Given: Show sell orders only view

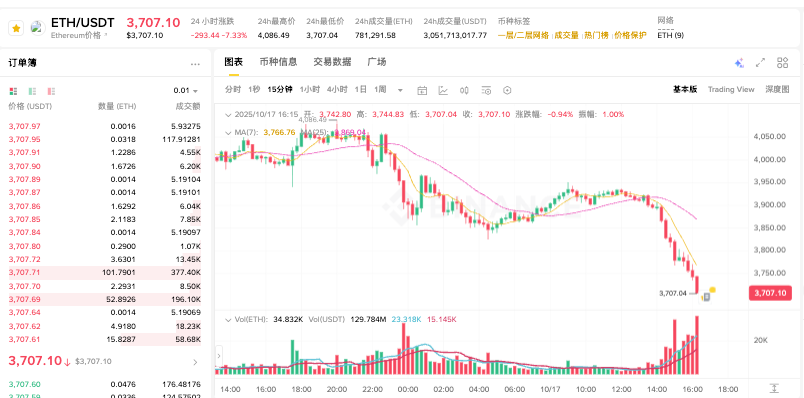Looking at the screenshot, I should pos(51,91).
